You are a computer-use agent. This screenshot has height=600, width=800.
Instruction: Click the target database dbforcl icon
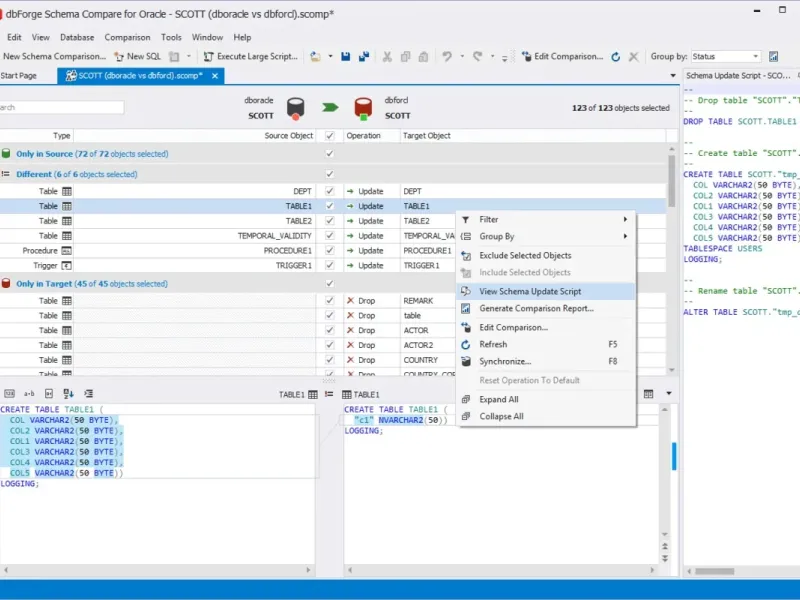pos(365,107)
